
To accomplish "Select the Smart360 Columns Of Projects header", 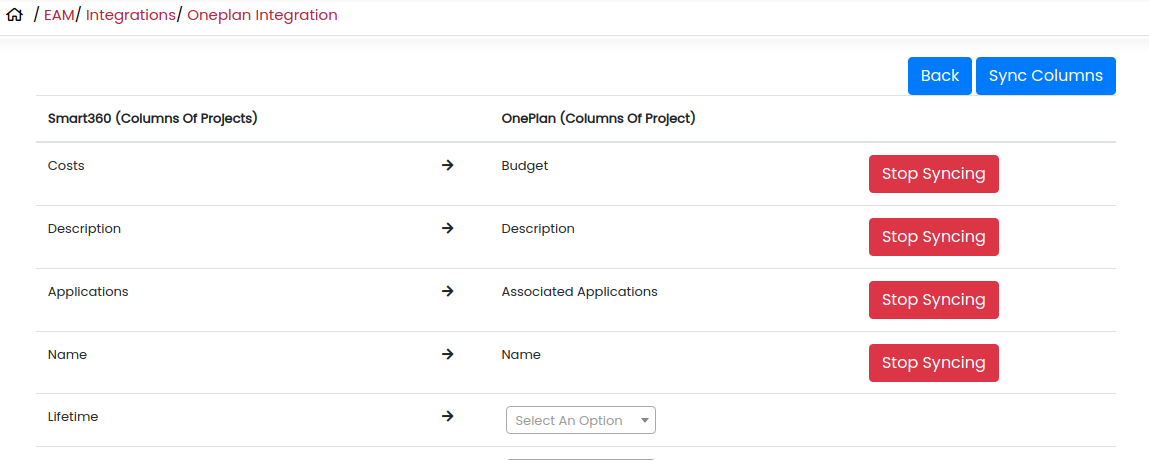I will pyautogui.click(x=152, y=118).
